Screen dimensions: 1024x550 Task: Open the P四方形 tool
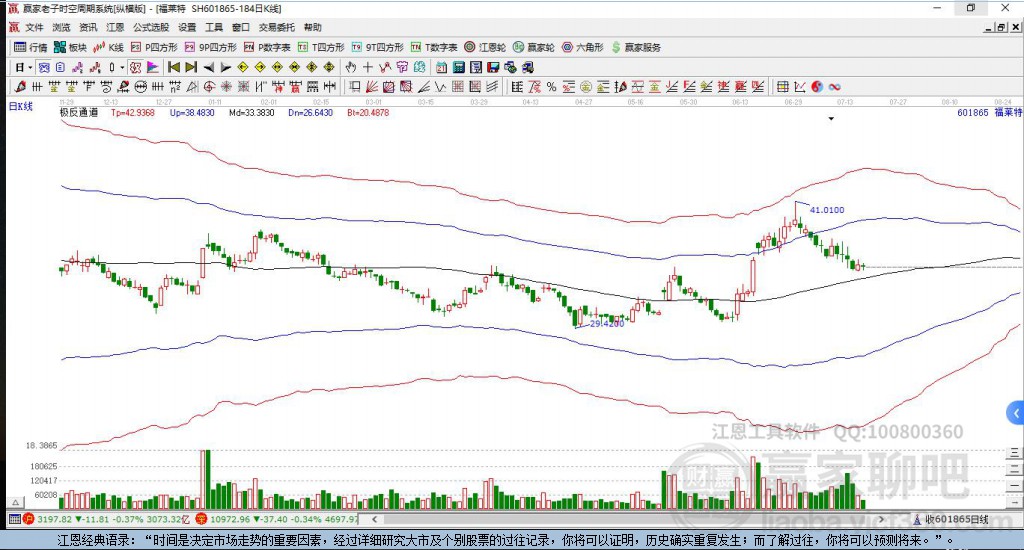tap(154, 47)
